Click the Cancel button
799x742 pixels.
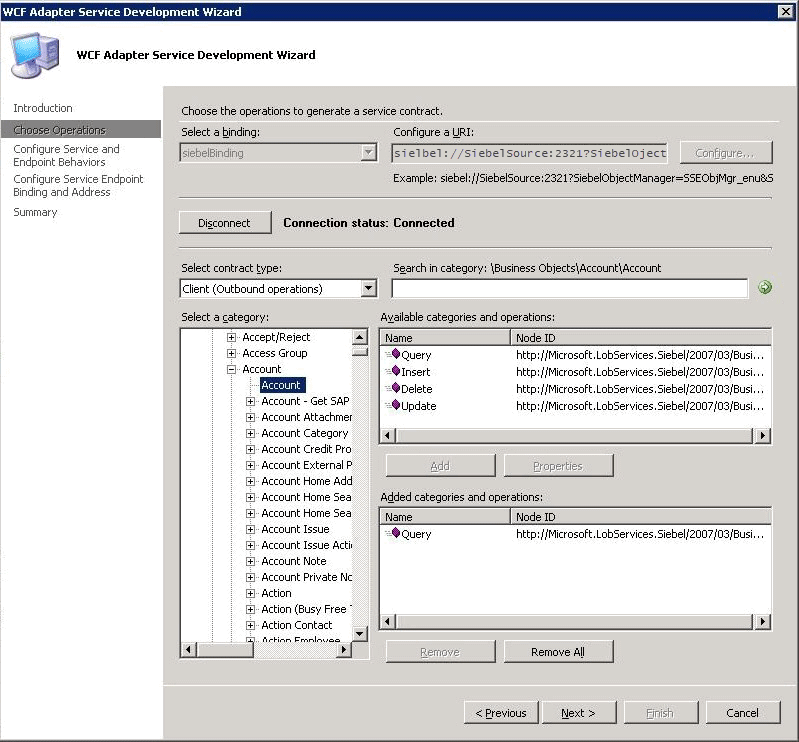pos(743,712)
